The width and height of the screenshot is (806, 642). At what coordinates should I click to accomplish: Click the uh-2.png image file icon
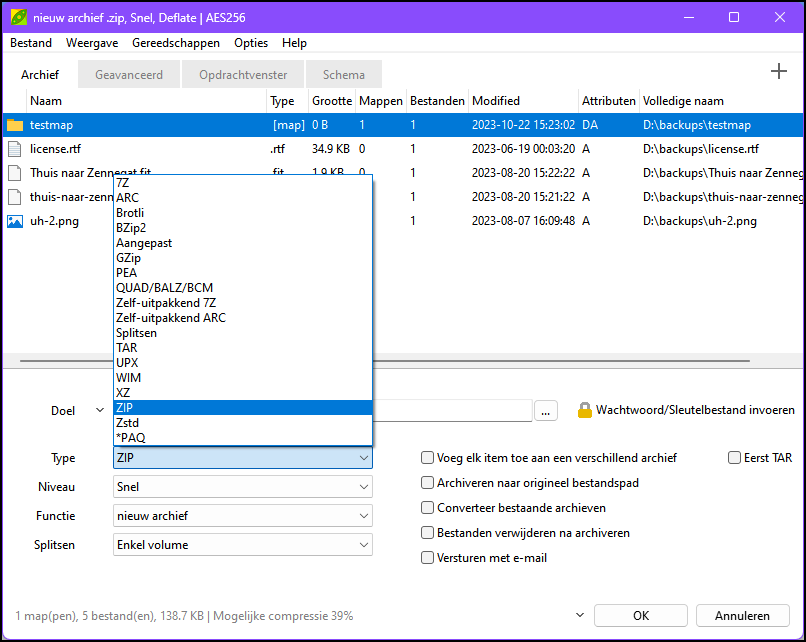point(15,221)
